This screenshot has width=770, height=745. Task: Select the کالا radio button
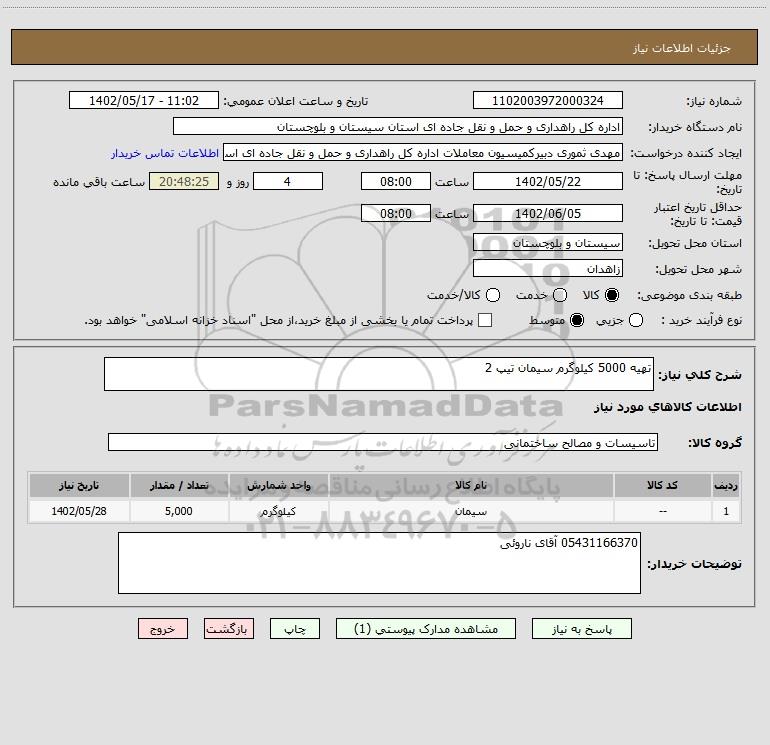tap(612, 295)
